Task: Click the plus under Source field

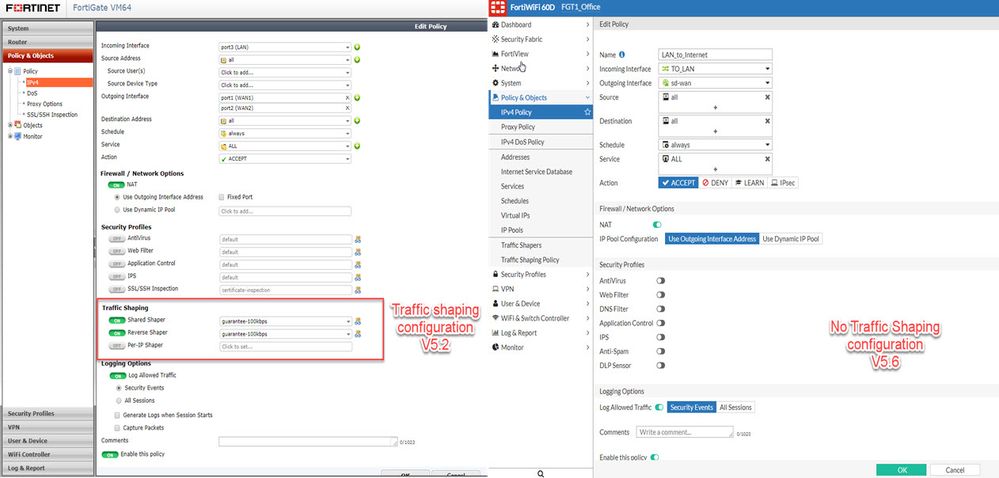Action: coord(715,108)
